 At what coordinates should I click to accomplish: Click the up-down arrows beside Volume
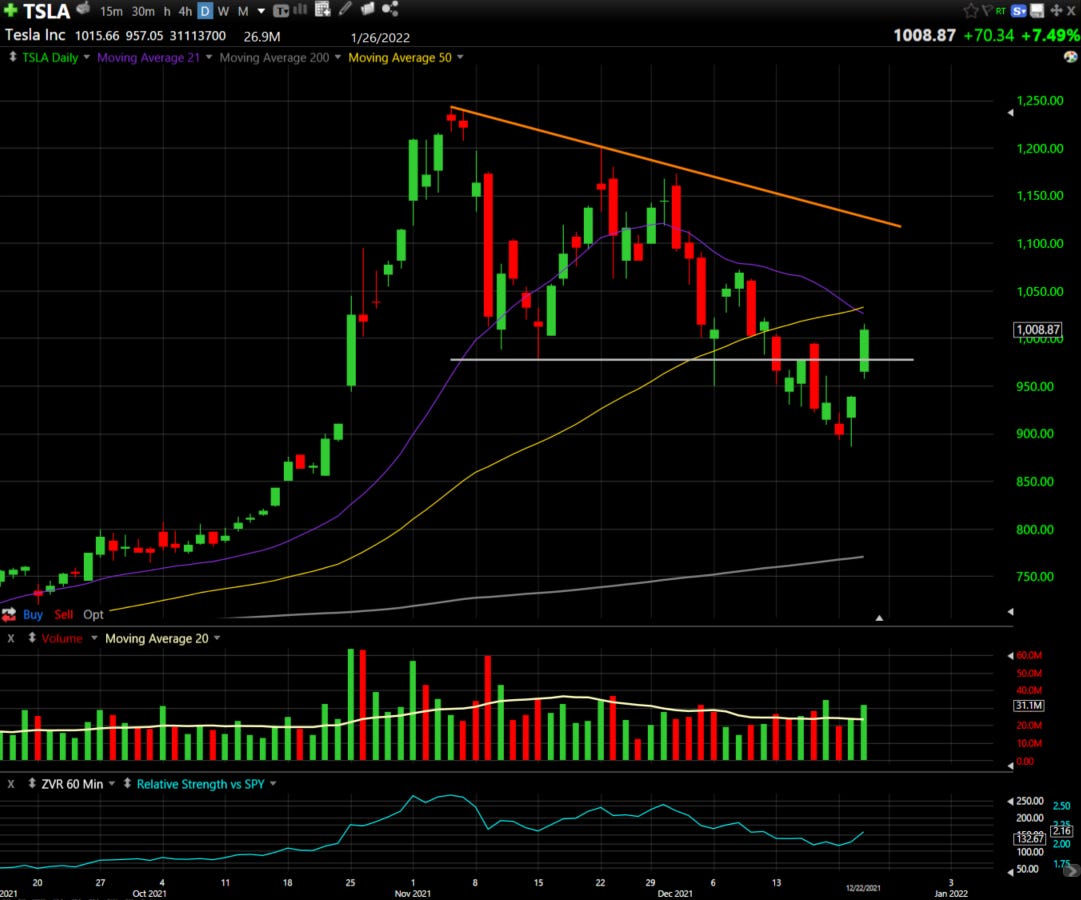click(x=32, y=638)
